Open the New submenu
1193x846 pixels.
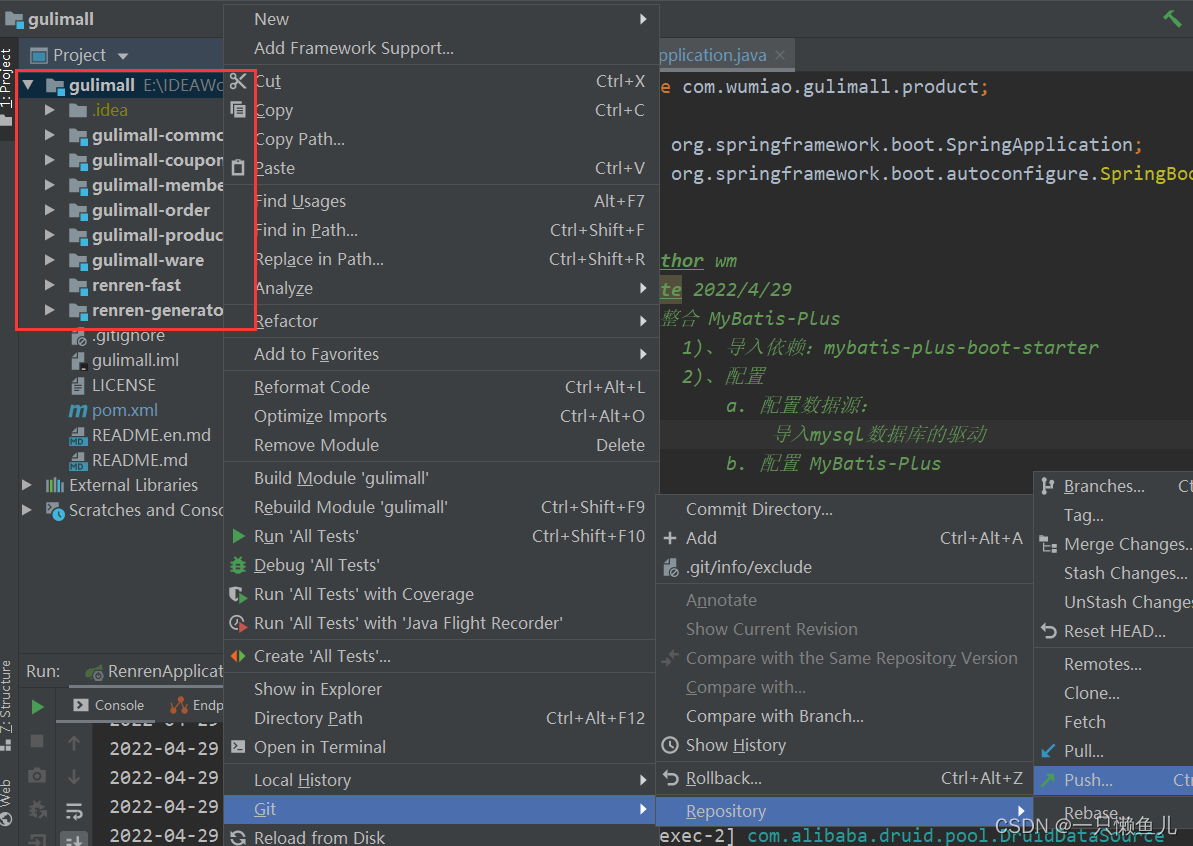point(441,19)
